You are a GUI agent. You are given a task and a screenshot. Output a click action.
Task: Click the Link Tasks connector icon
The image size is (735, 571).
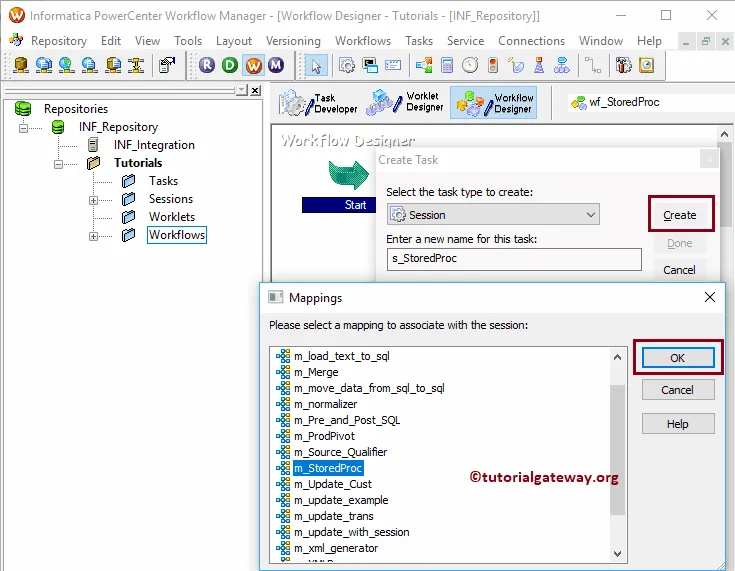[x=593, y=65]
